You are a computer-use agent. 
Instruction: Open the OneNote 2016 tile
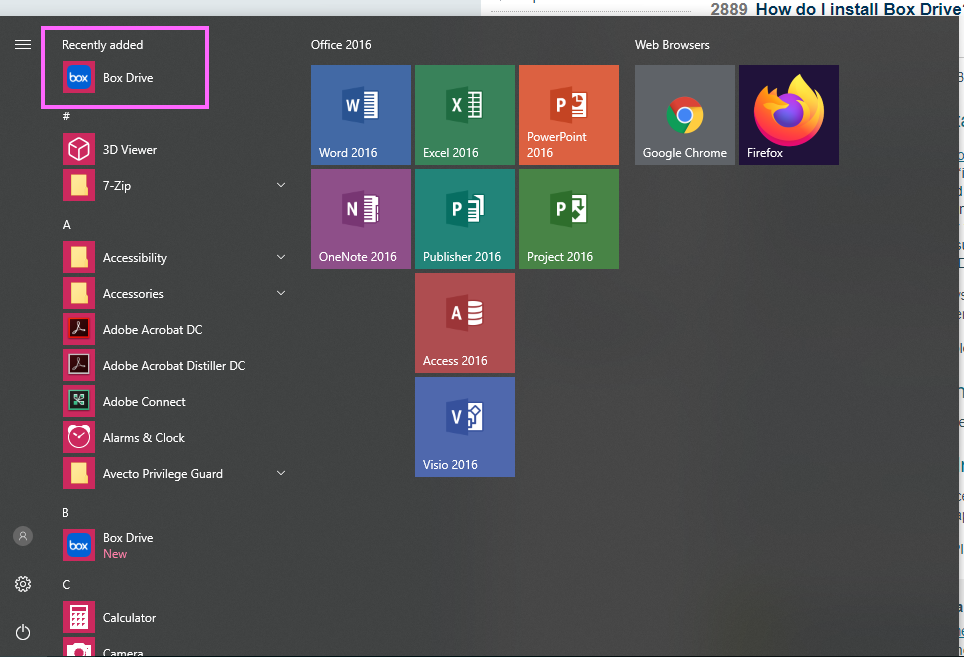[361, 219]
